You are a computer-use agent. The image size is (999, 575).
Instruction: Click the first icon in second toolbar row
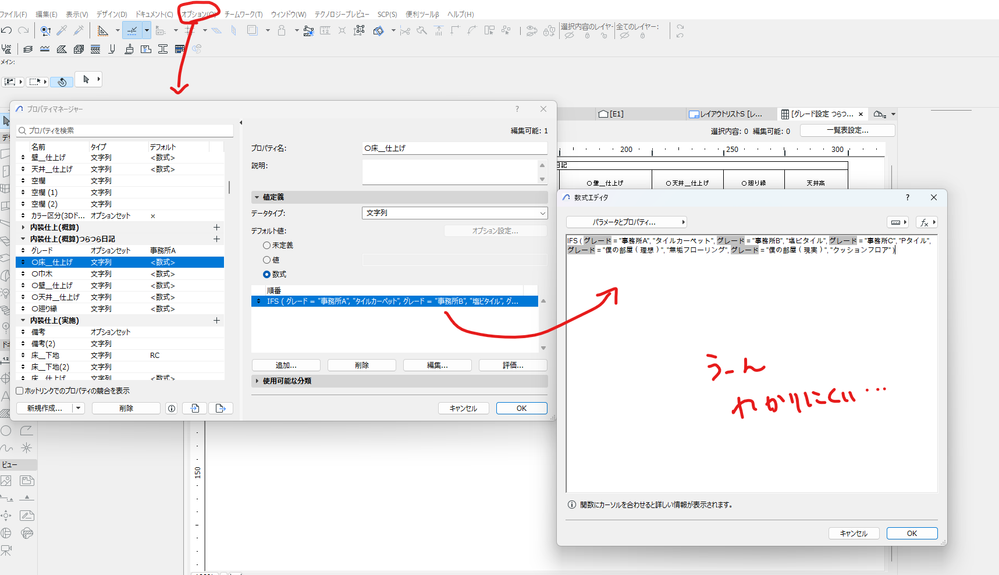click(6, 49)
